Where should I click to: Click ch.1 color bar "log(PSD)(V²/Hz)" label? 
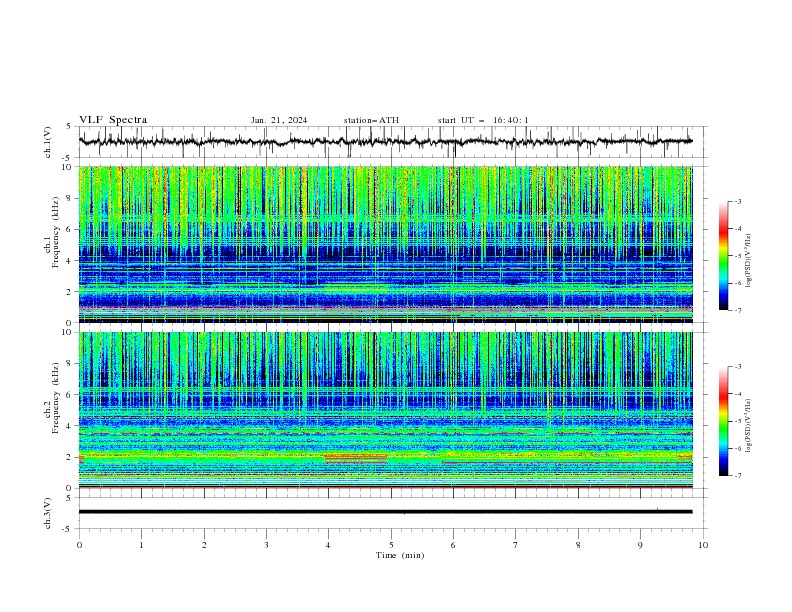click(749, 261)
